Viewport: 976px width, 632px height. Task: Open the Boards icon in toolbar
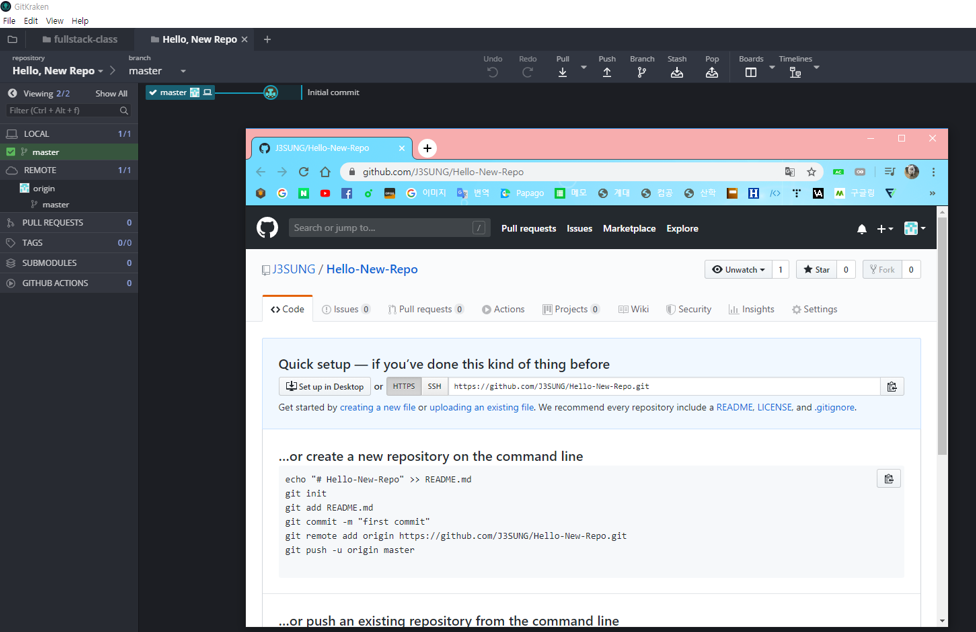pos(751,73)
